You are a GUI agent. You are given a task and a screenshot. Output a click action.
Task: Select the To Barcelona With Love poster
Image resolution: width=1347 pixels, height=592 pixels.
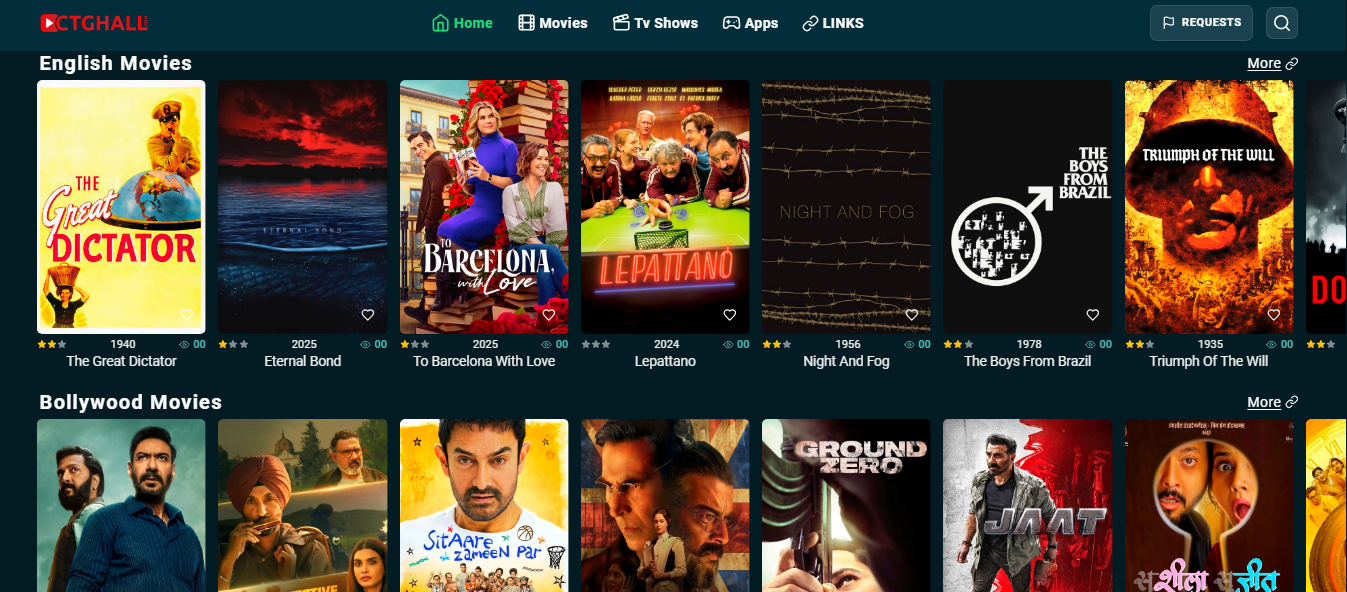pyautogui.click(x=484, y=206)
